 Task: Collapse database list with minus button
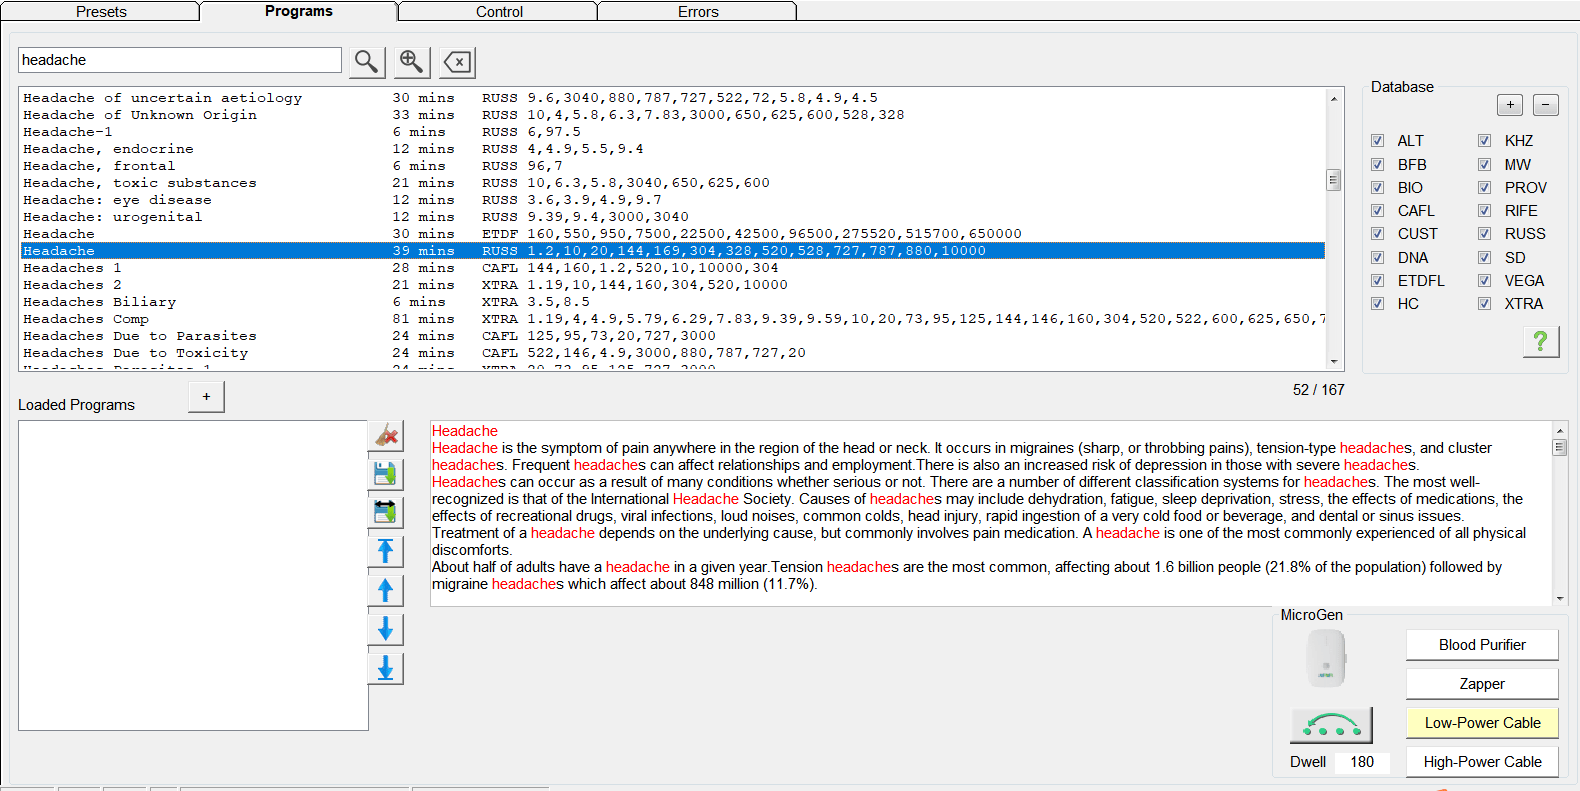pos(1546,105)
